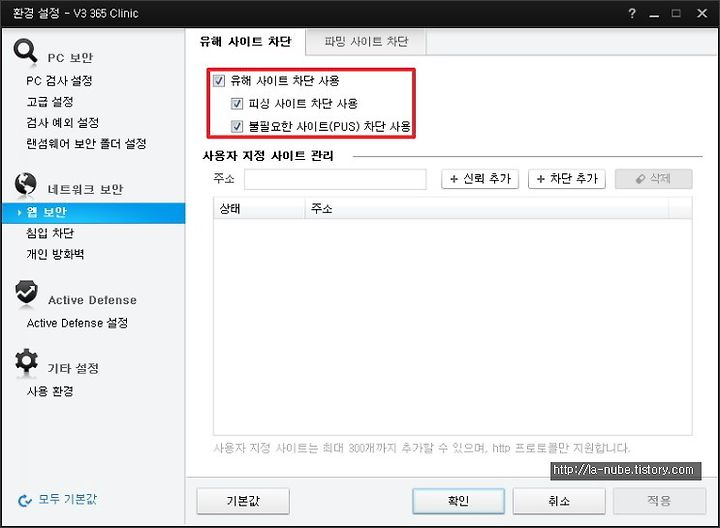The height and width of the screenshot is (528, 720).
Task: Click the 삭제 button
Action: 653,179
